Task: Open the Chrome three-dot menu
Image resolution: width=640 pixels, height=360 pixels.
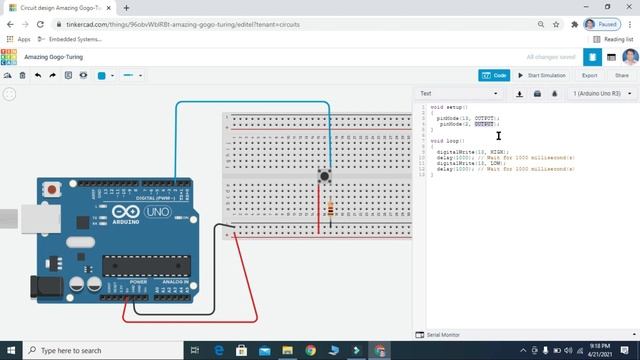Action: [630, 24]
